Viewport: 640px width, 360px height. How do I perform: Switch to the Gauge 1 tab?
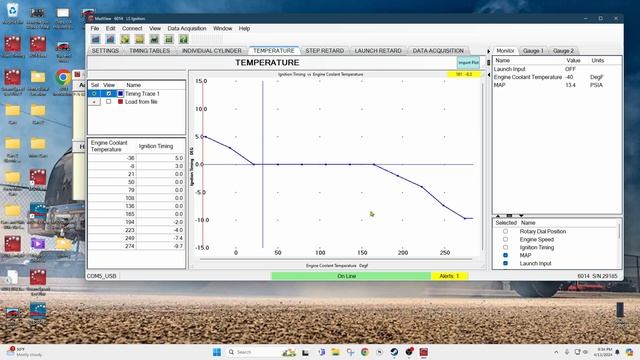(533, 51)
